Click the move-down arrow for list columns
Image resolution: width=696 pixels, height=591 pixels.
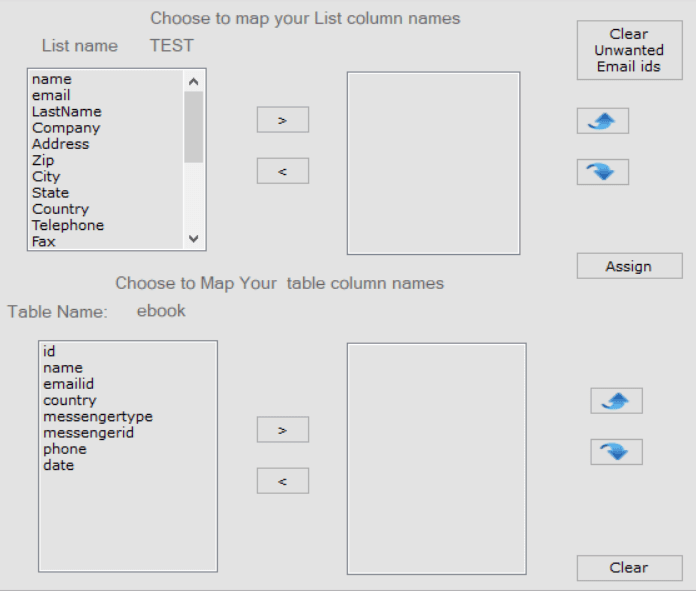coord(603,172)
